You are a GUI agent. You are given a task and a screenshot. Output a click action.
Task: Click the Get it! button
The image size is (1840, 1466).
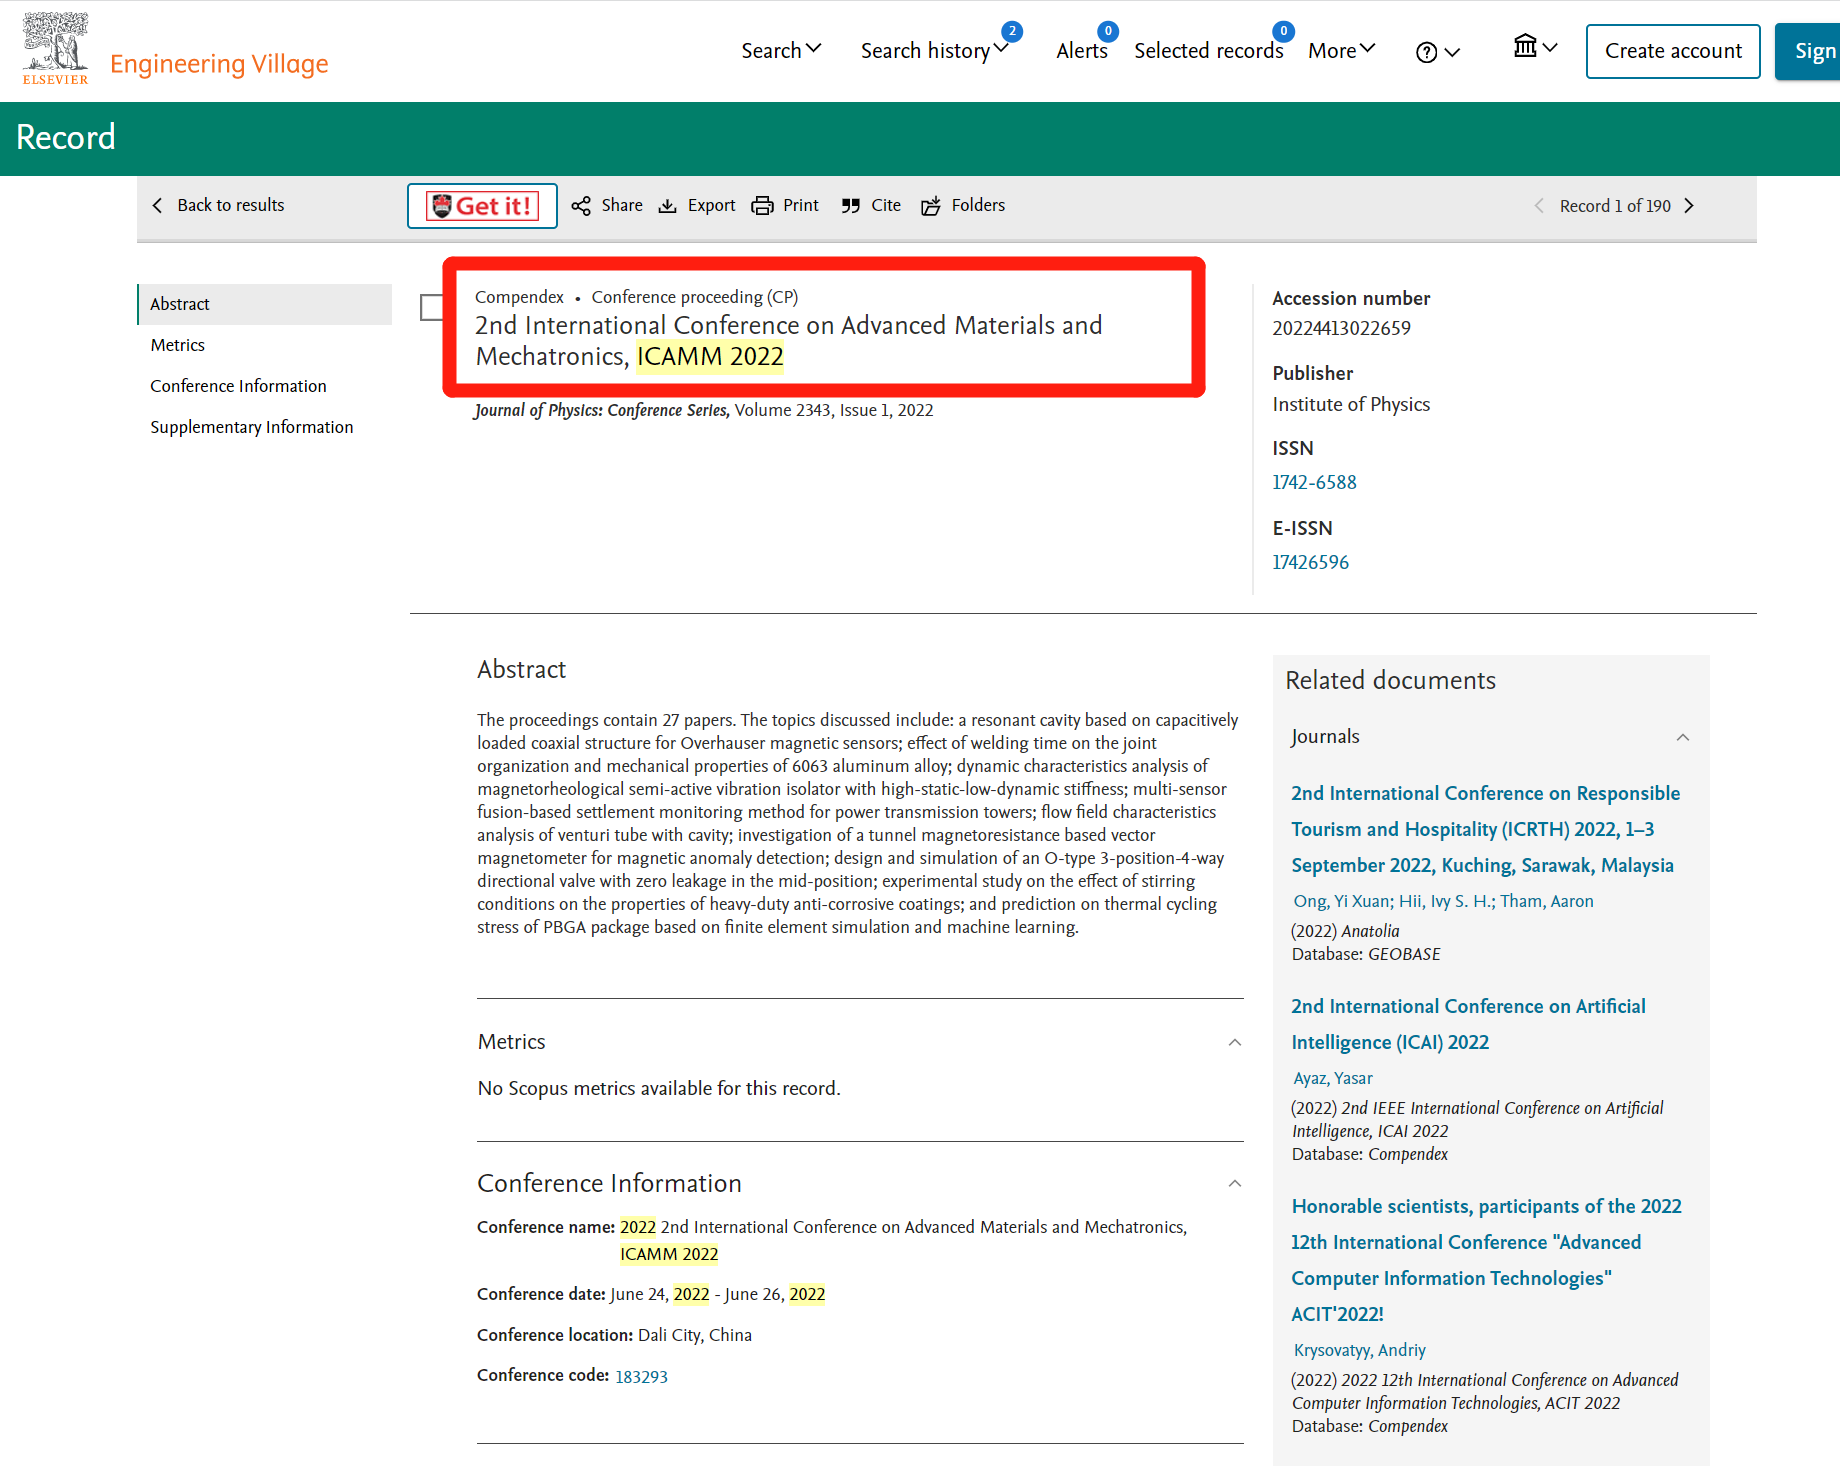pos(482,206)
